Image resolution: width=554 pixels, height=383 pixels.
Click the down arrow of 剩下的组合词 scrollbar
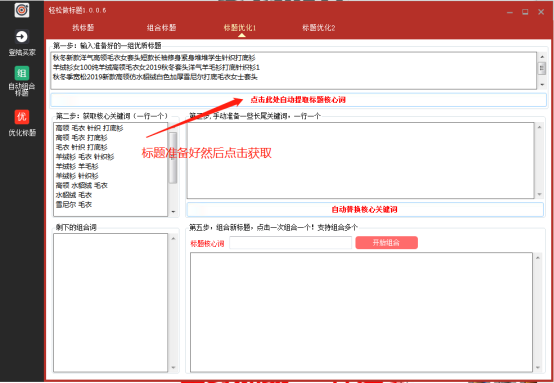click(x=173, y=368)
